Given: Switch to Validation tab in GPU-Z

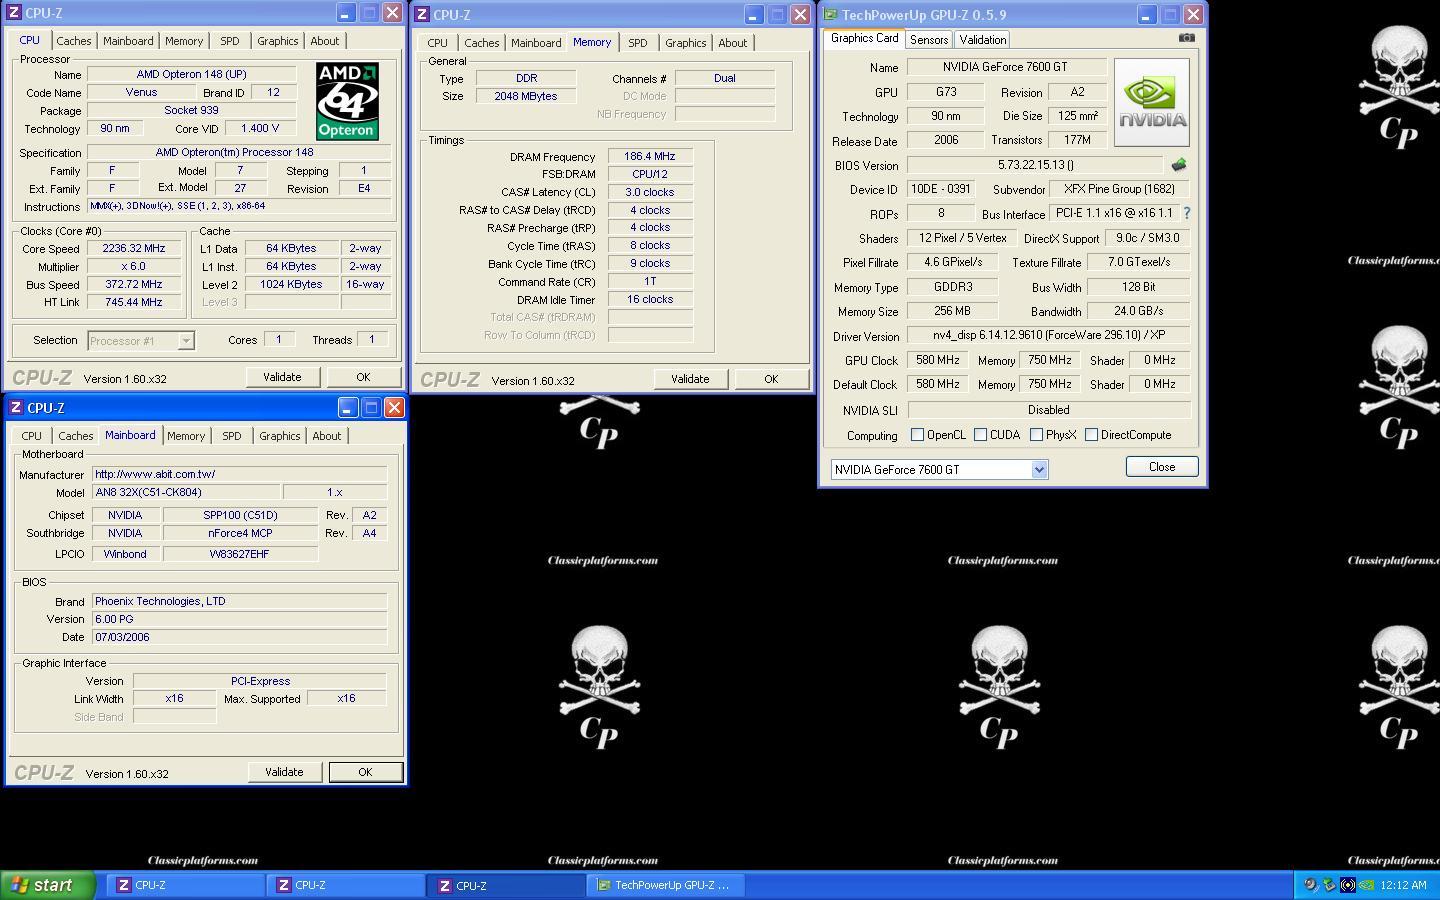Looking at the screenshot, I should coord(982,40).
